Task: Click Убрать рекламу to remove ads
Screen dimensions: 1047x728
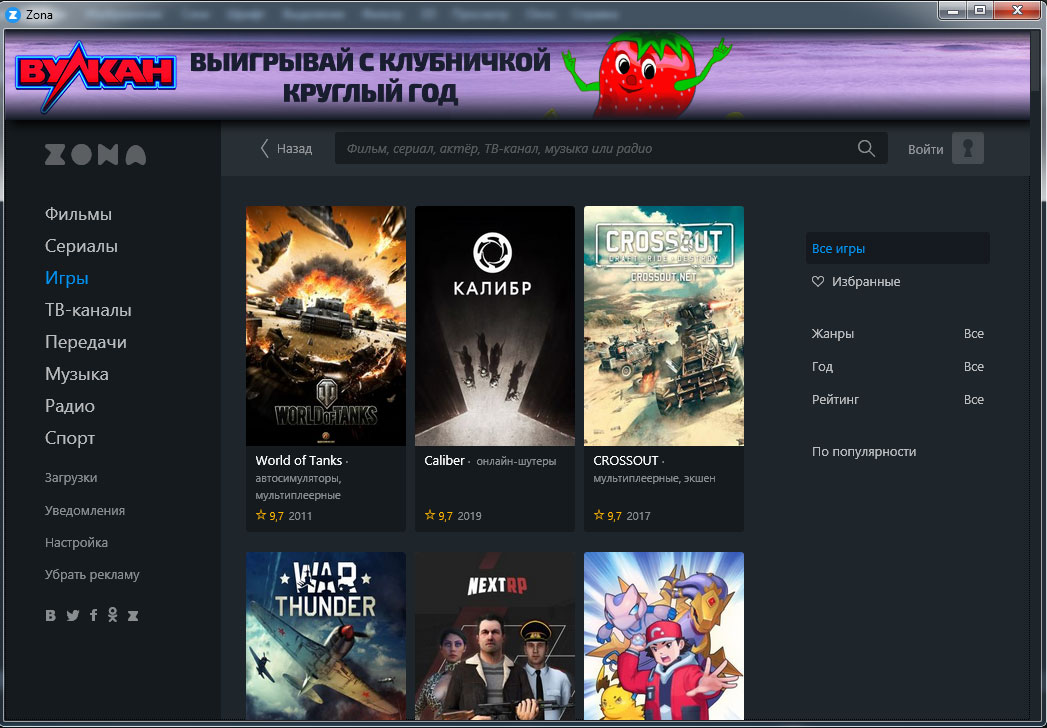Action: [x=92, y=574]
